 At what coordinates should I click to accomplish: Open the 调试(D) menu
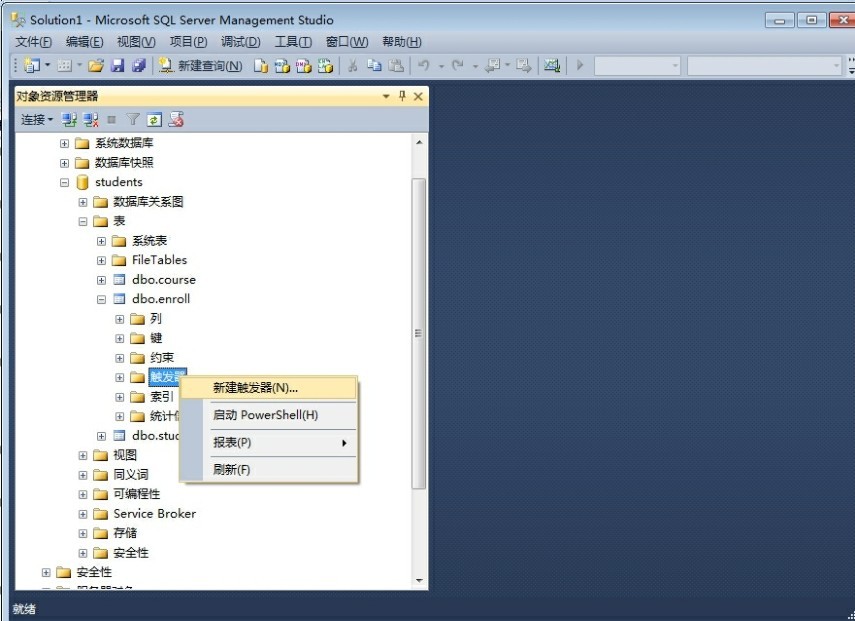[x=240, y=42]
